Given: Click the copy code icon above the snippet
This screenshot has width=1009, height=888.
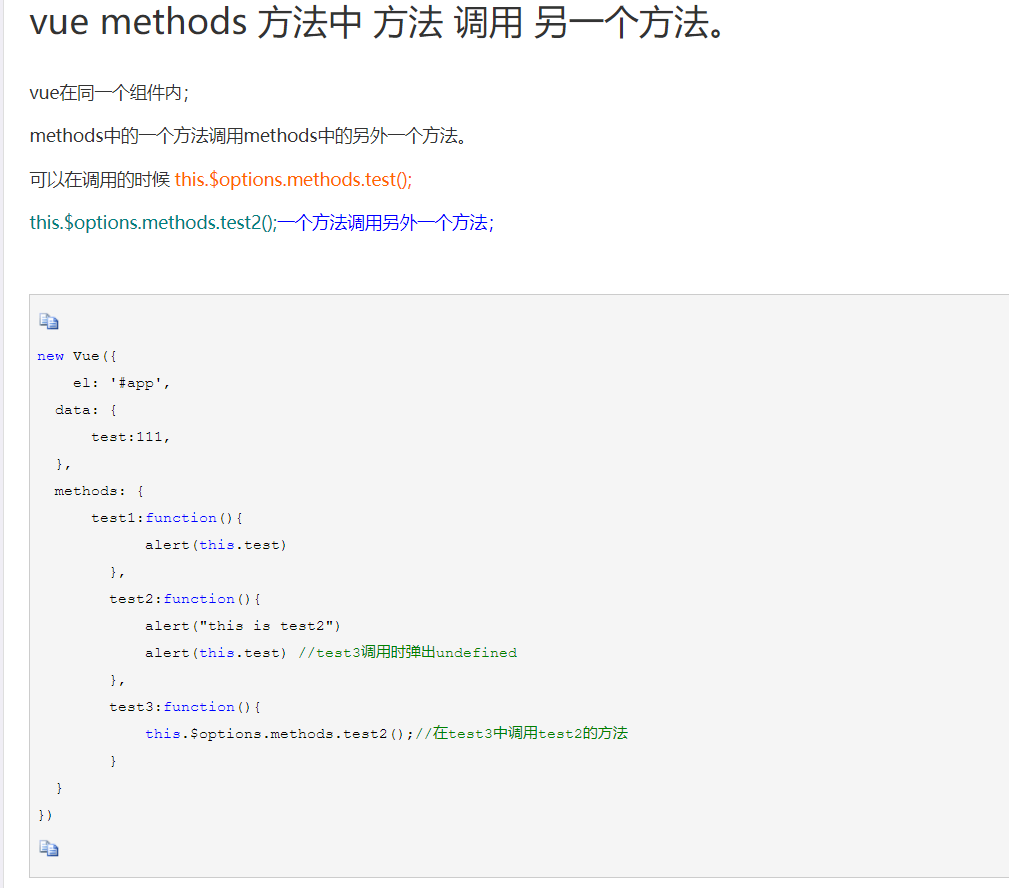Looking at the screenshot, I should 48,320.
